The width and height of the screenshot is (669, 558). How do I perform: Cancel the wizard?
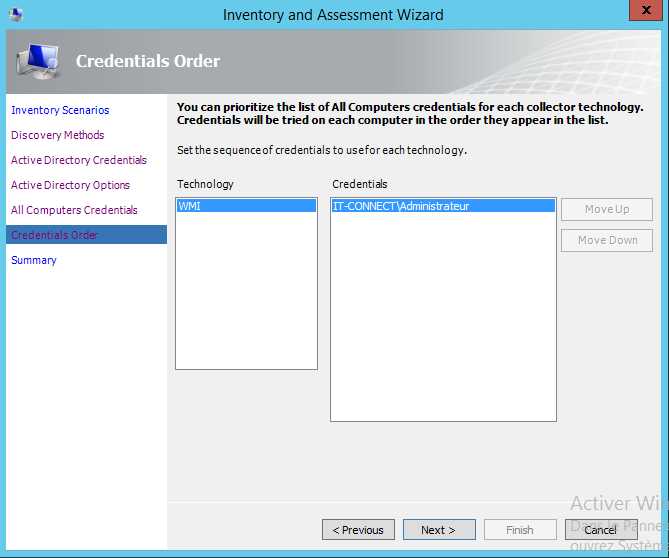(x=600, y=530)
